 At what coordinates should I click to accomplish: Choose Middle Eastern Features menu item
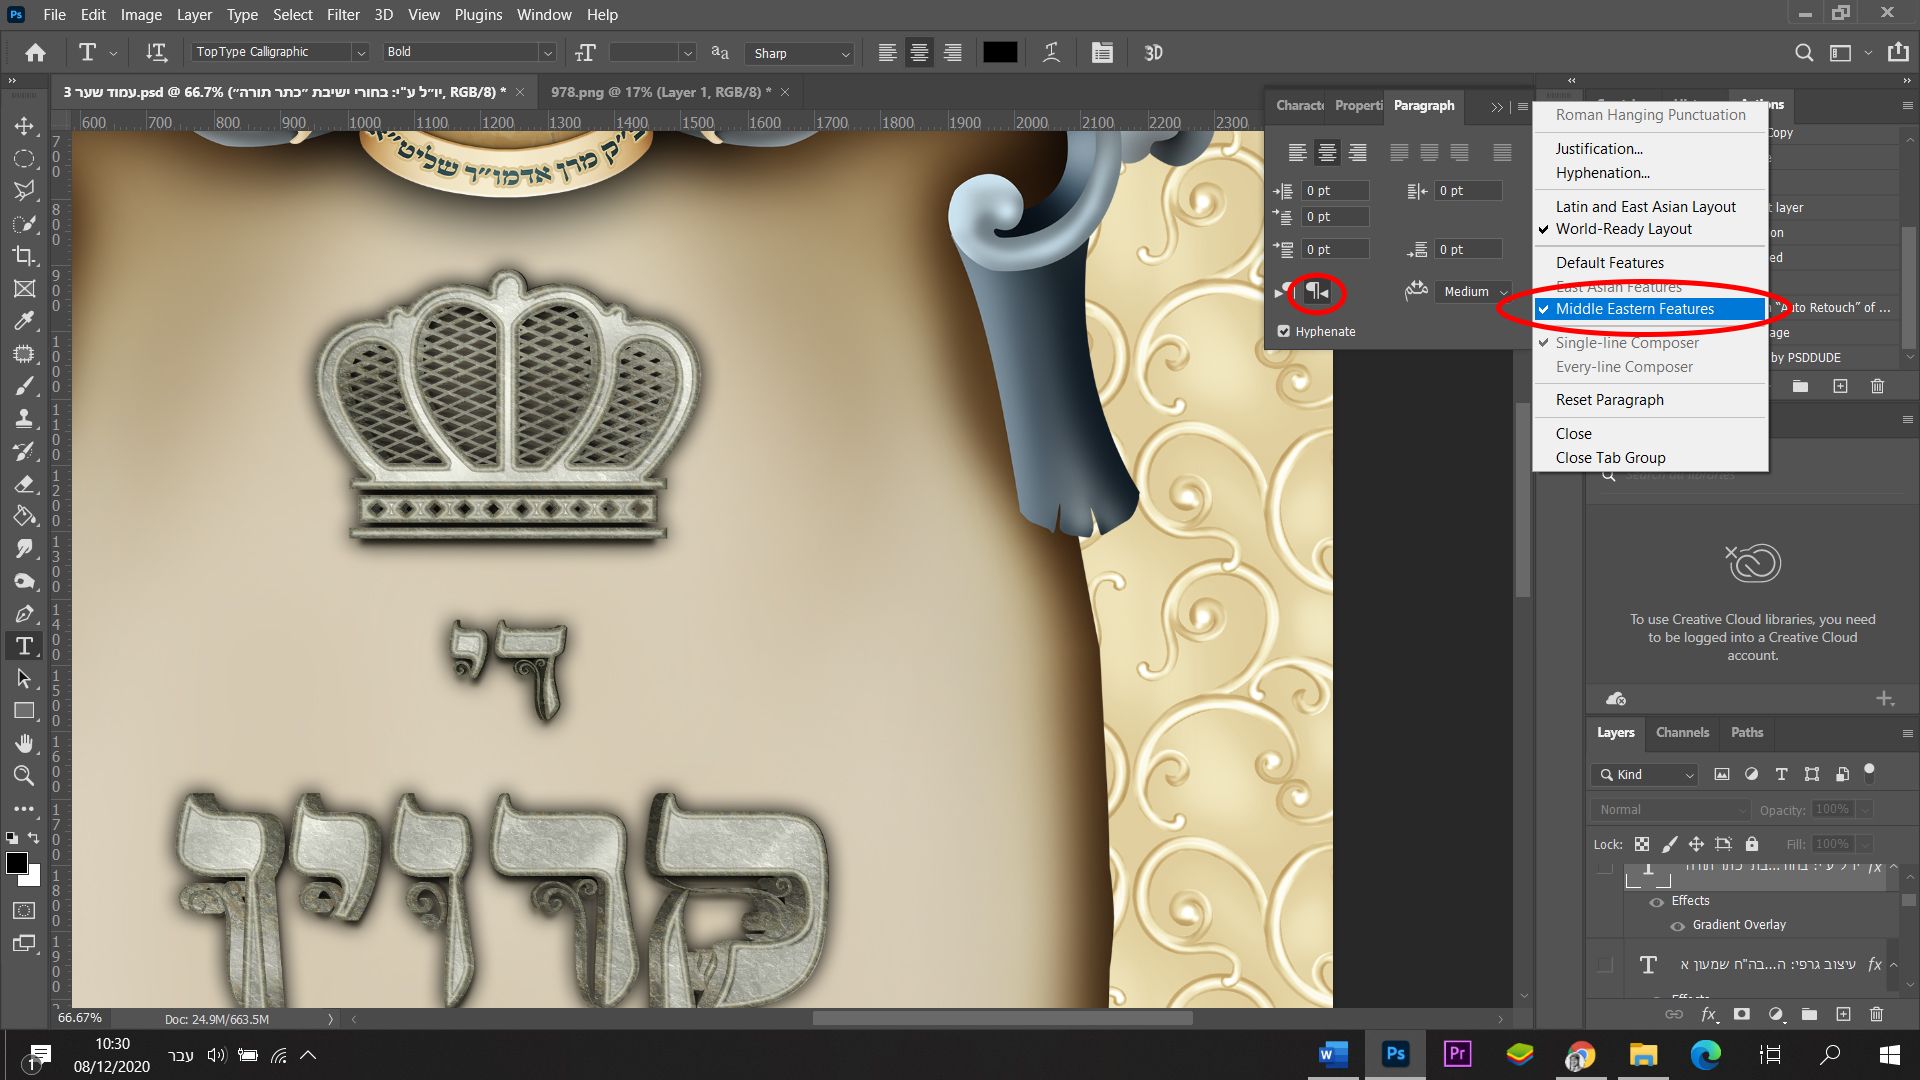[1635, 309]
